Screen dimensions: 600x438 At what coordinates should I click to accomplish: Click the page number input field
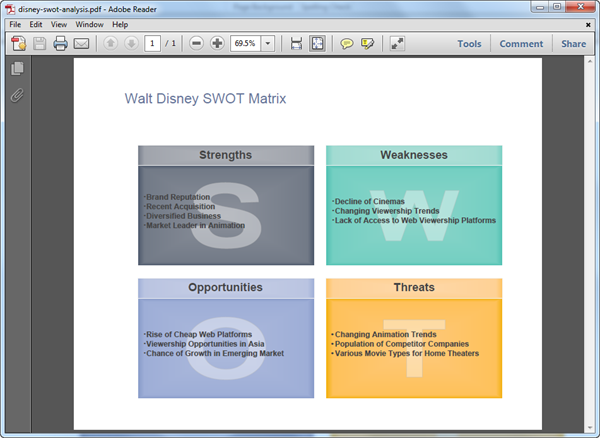(152, 44)
